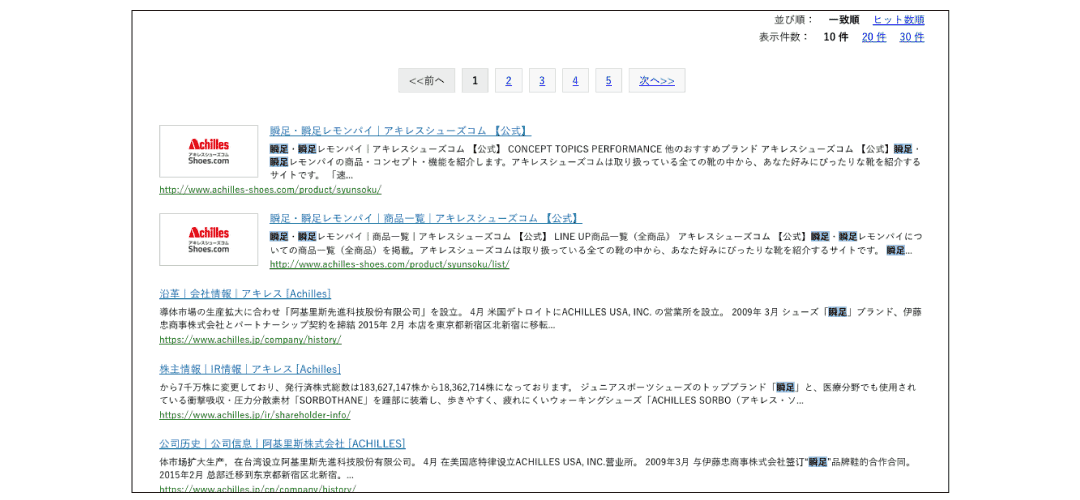Image resolution: width=1080 pixels, height=500 pixels.
Task: Go to results page 3
Action: tap(542, 81)
